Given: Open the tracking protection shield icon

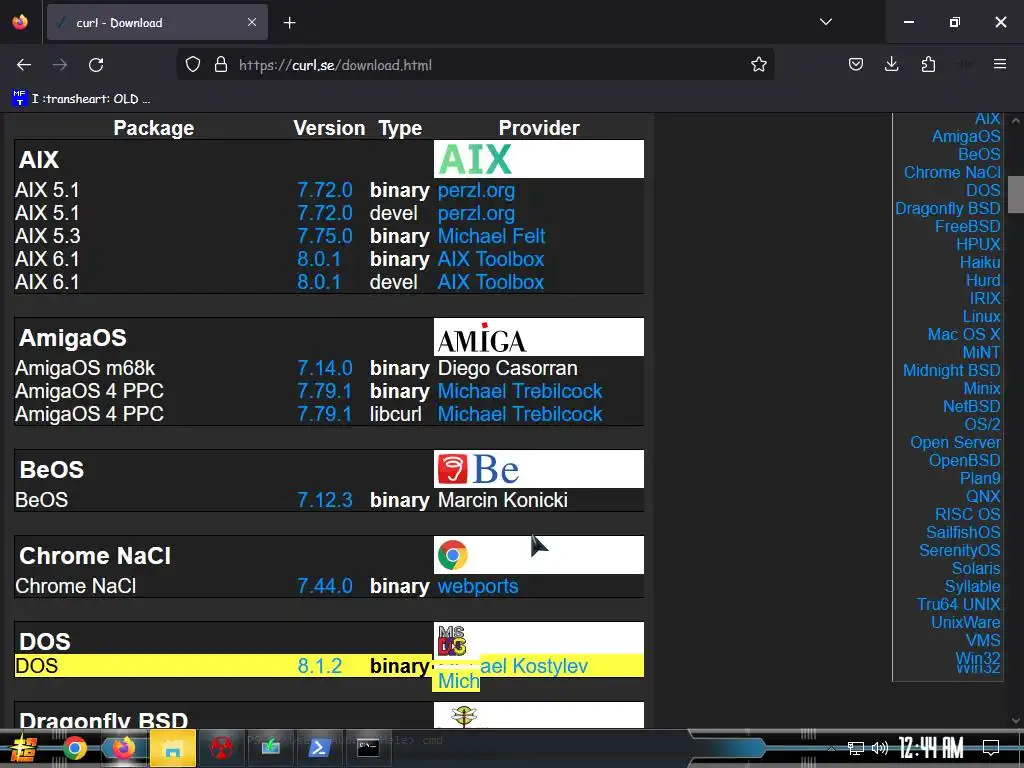Looking at the screenshot, I should (x=193, y=65).
